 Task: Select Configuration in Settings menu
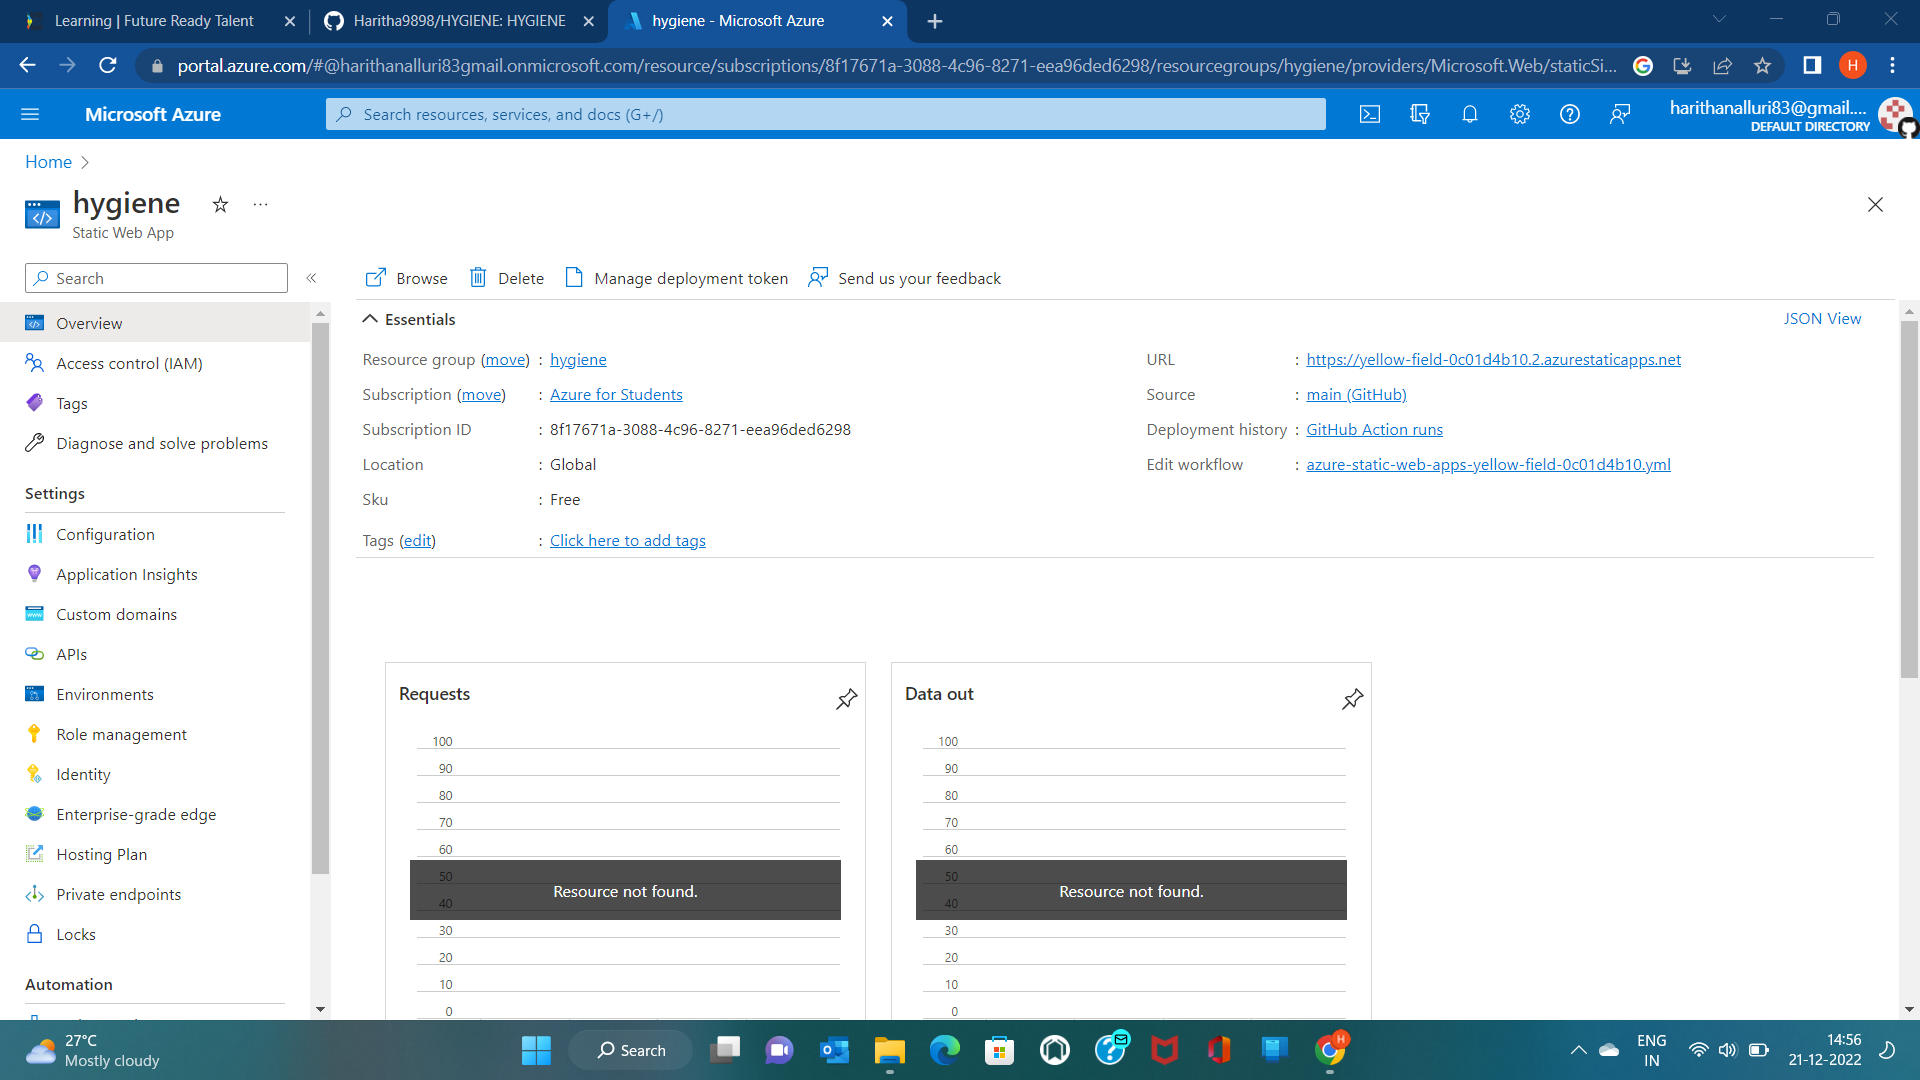coord(105,534)
